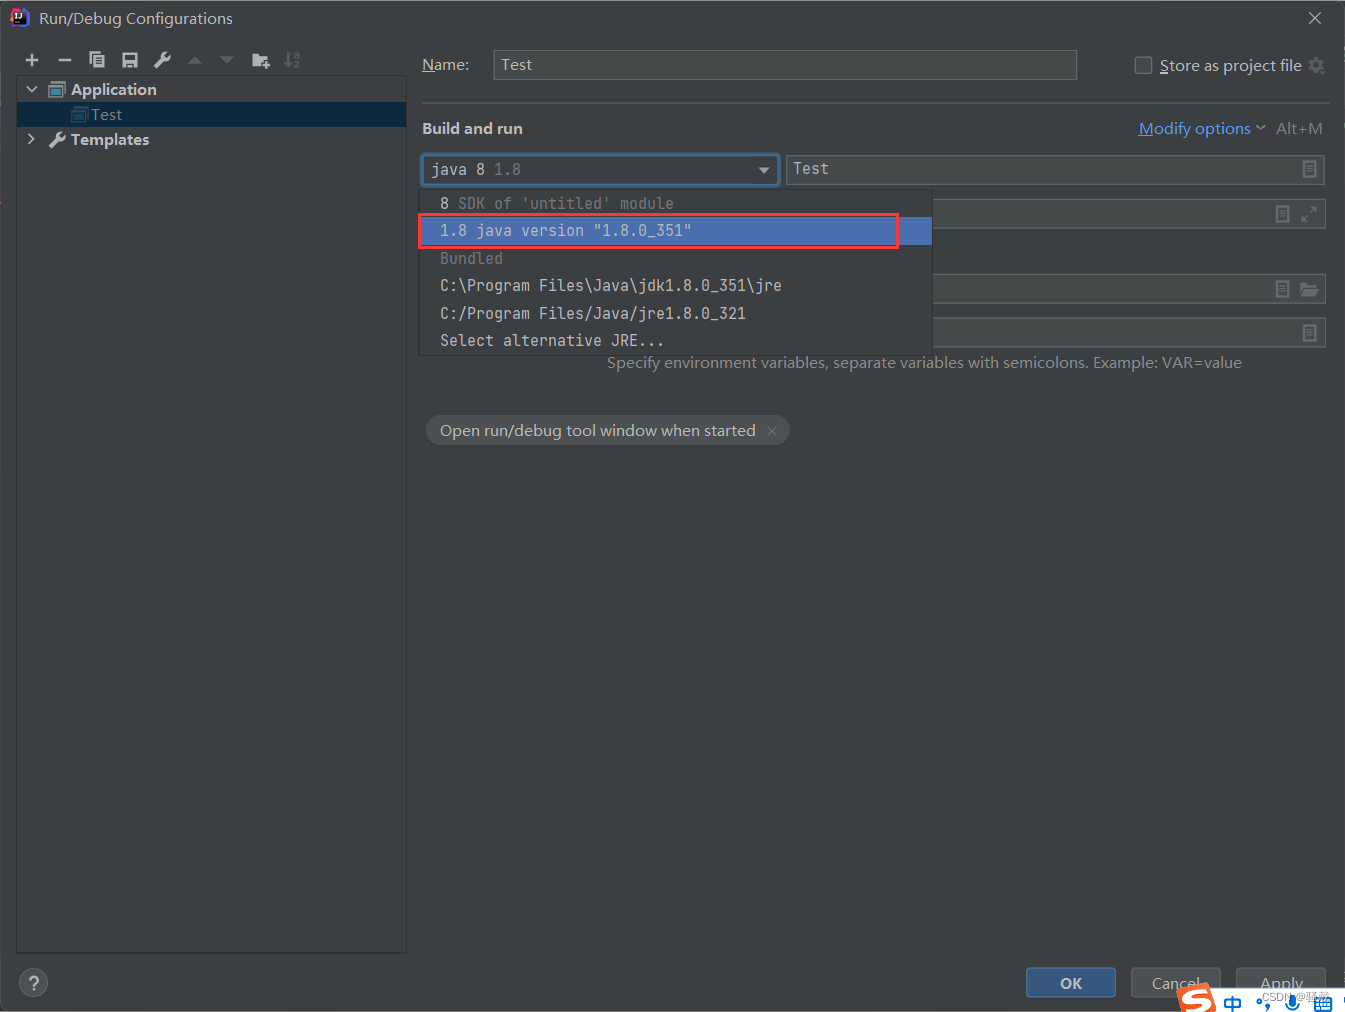
Task: Sort configurations alphabetically
Action: pos(292,59)
